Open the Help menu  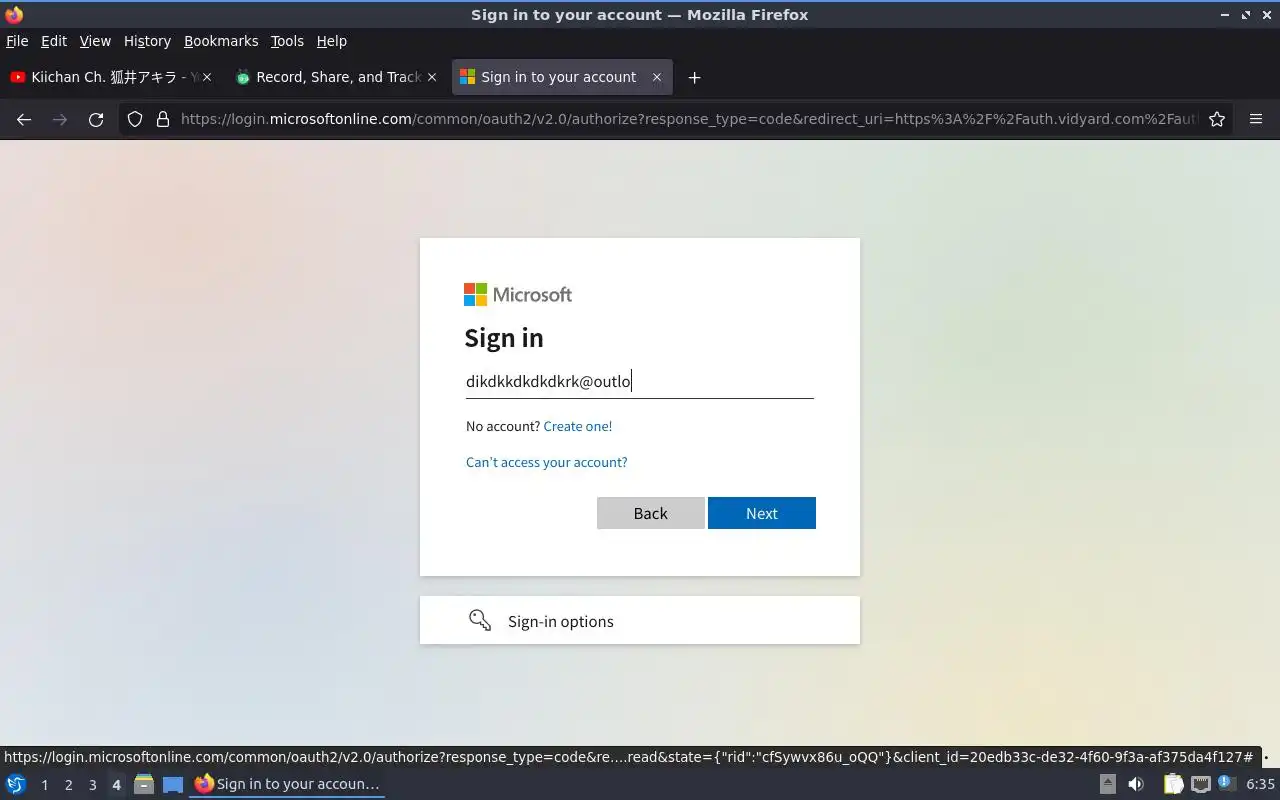coord(332,41)
